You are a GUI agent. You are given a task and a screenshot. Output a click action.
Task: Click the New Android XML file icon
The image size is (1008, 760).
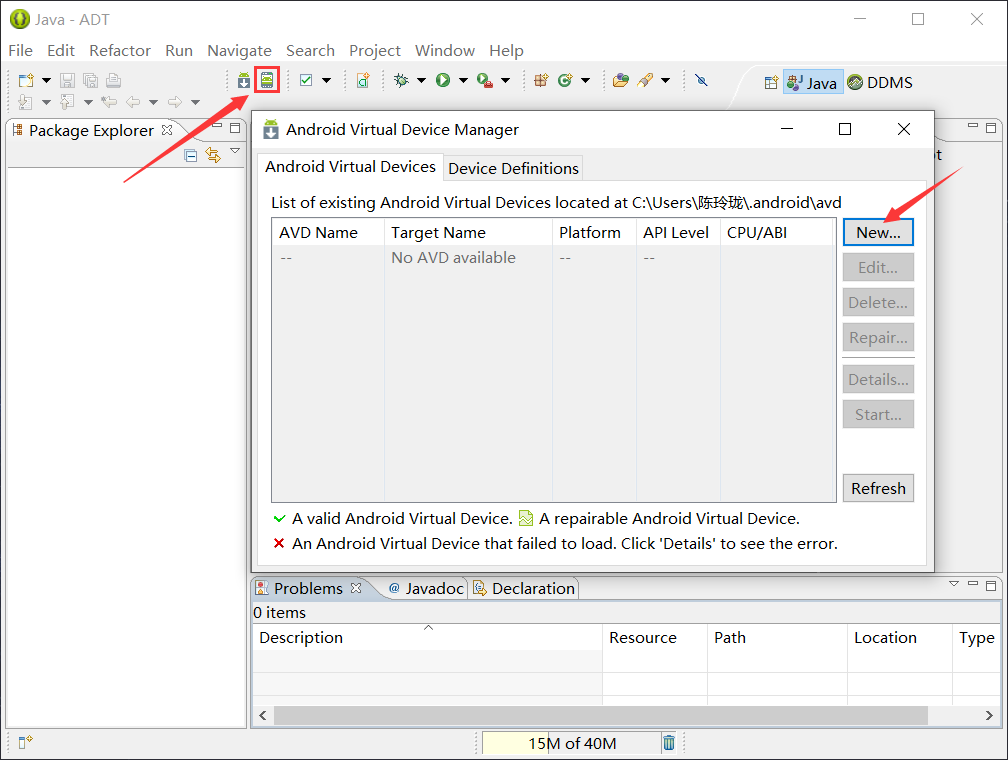[x=363, y=80]
